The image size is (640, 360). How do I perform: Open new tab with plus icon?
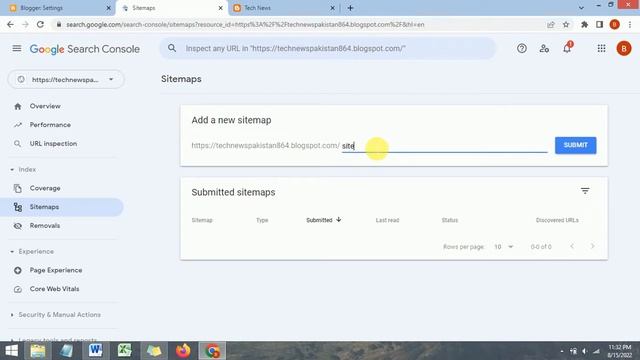pos(350,8)
